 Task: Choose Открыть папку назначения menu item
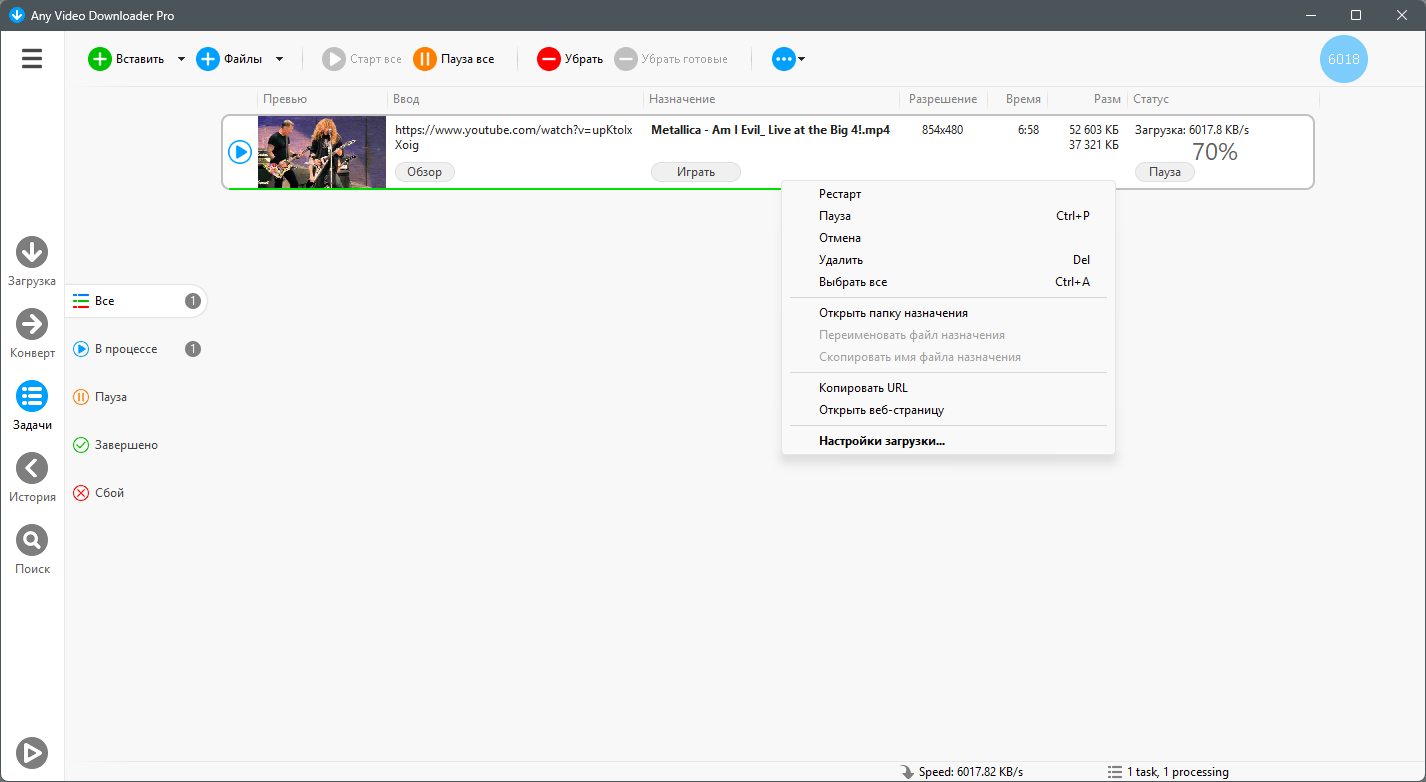click(x=948, y=313)
